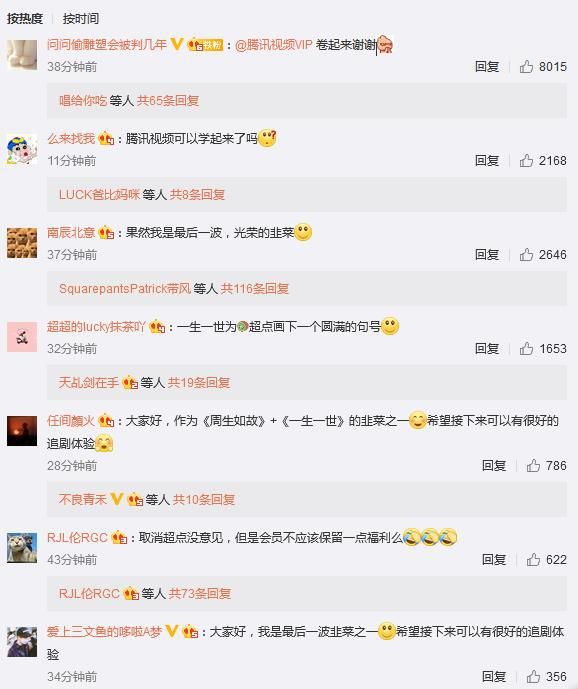Sort comments by 按热度
The height and width of the screenshot is (689, 578).
25,18
